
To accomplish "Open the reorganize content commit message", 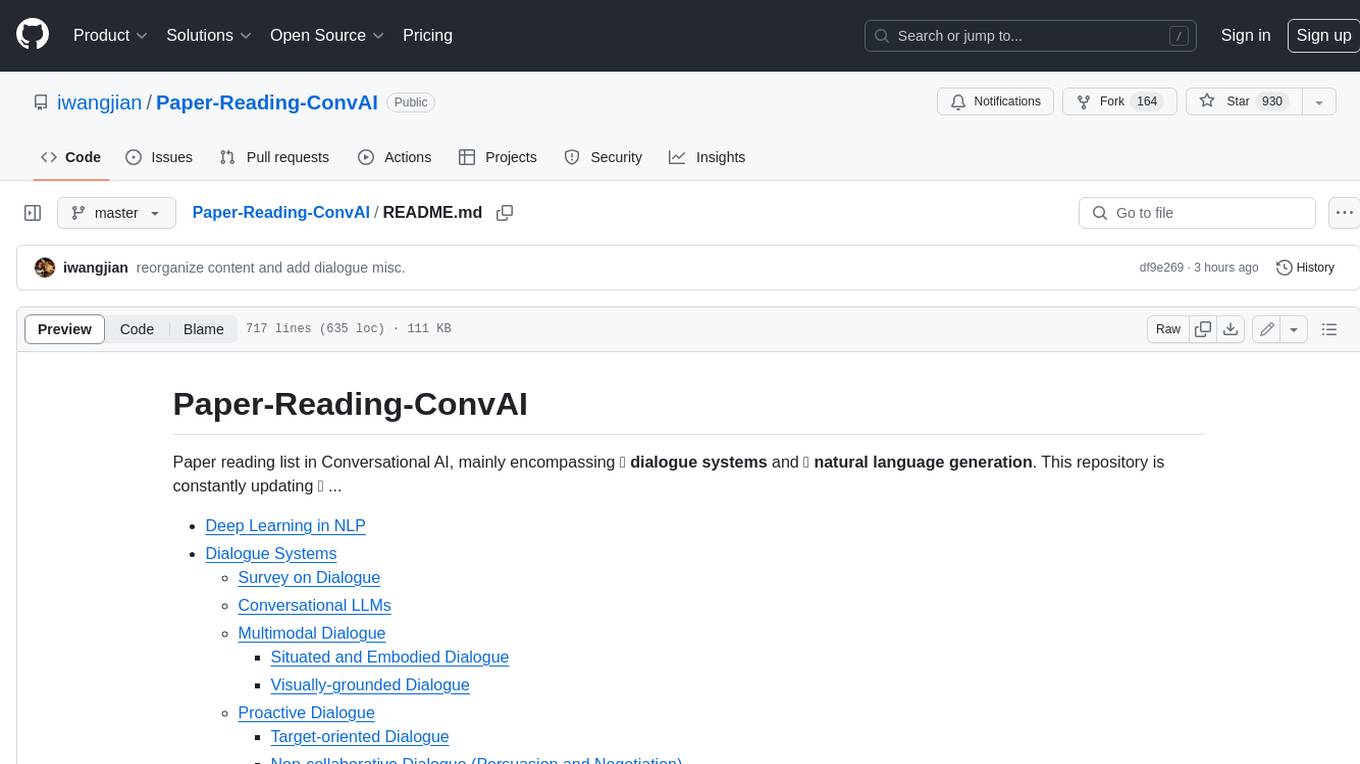I will (x=271, y=268).
